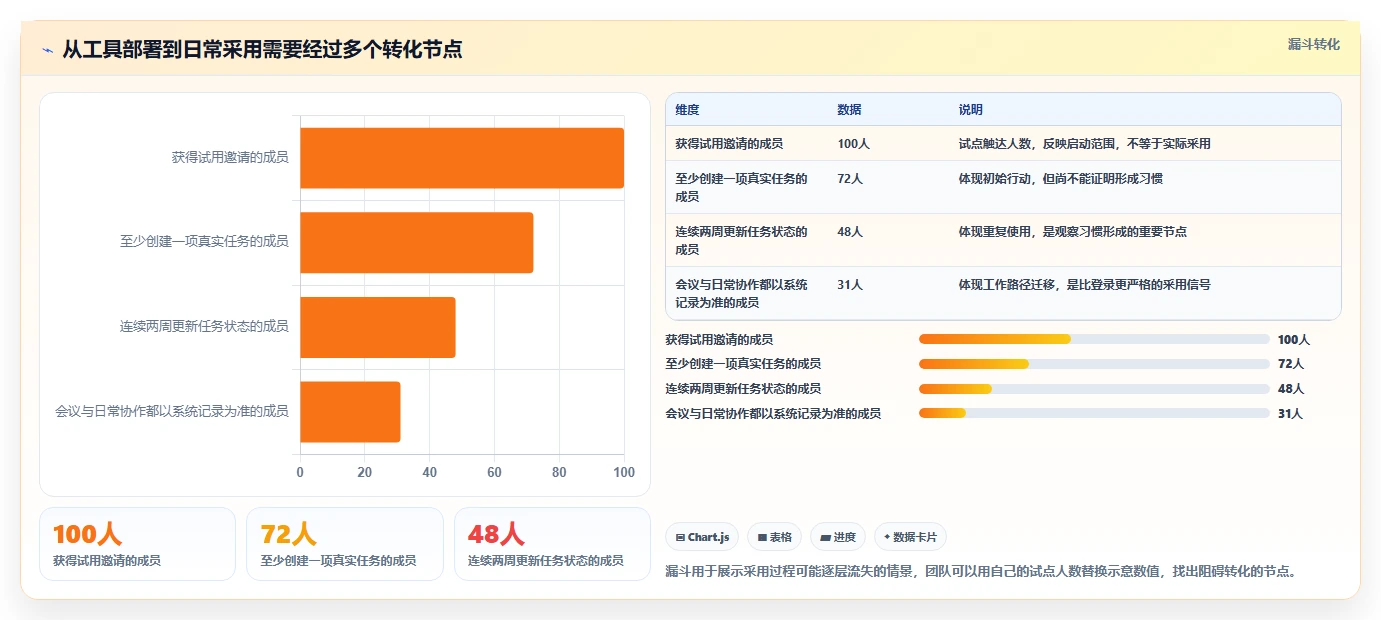Click the chart bar for 连续两周更新任务状态的成员

[x=378, y=327]
